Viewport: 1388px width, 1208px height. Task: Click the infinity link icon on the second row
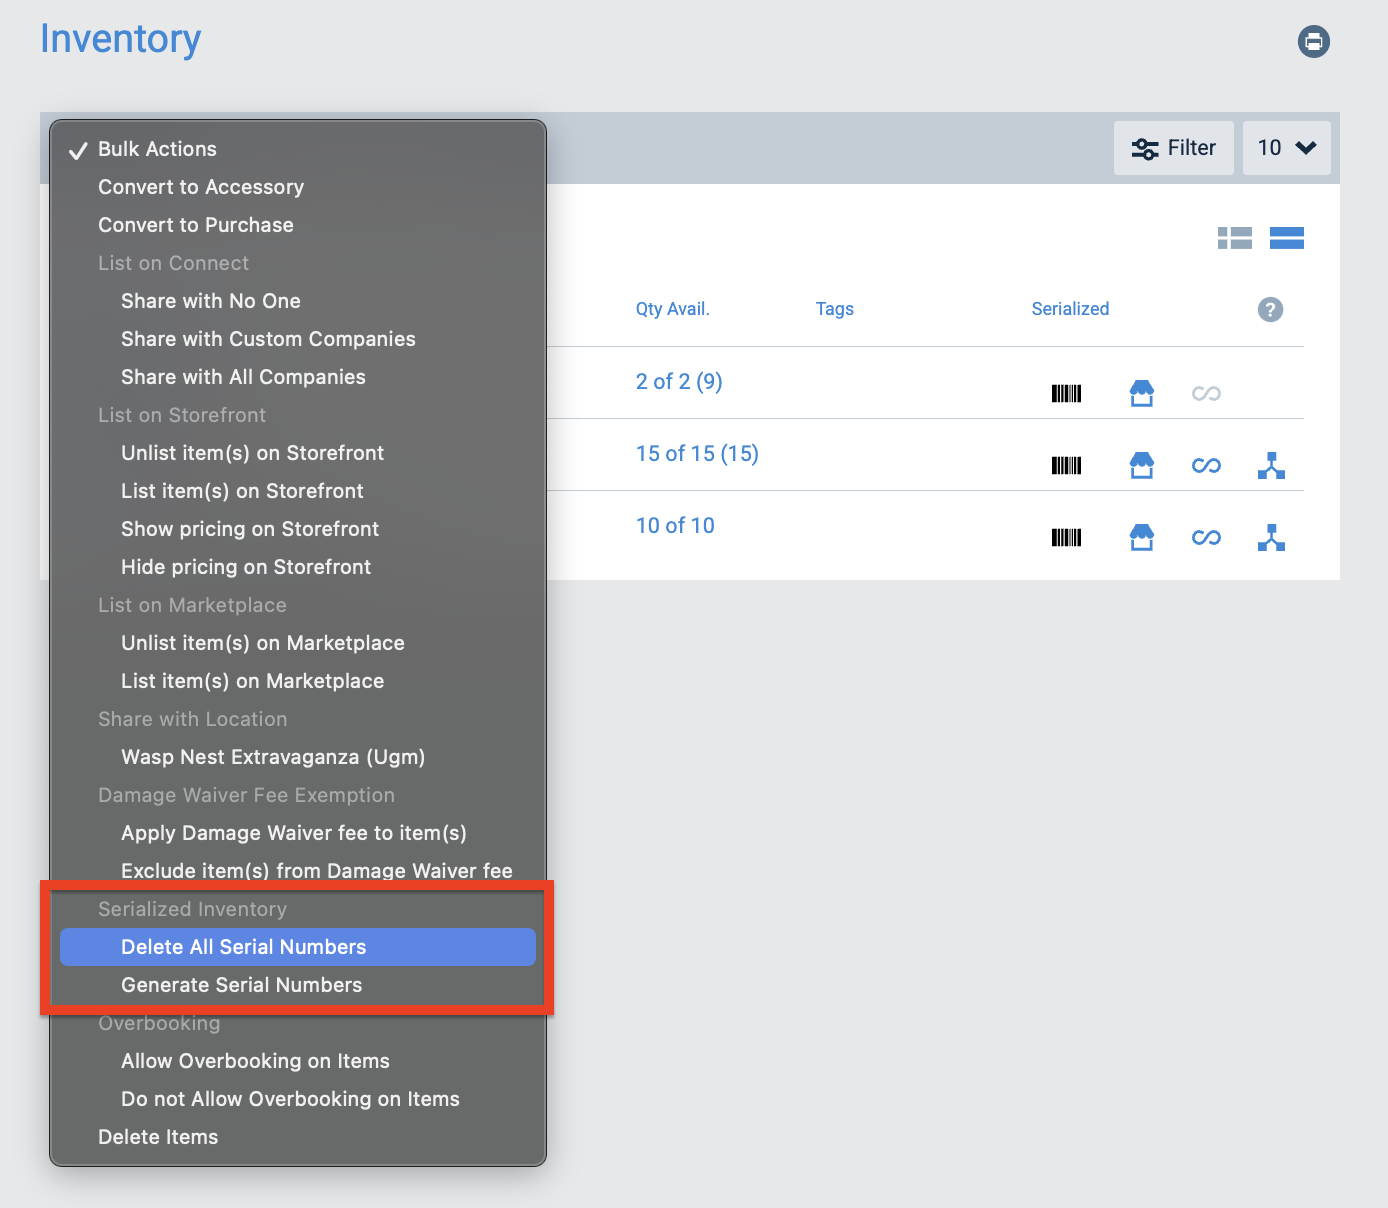pos(1206,464)
